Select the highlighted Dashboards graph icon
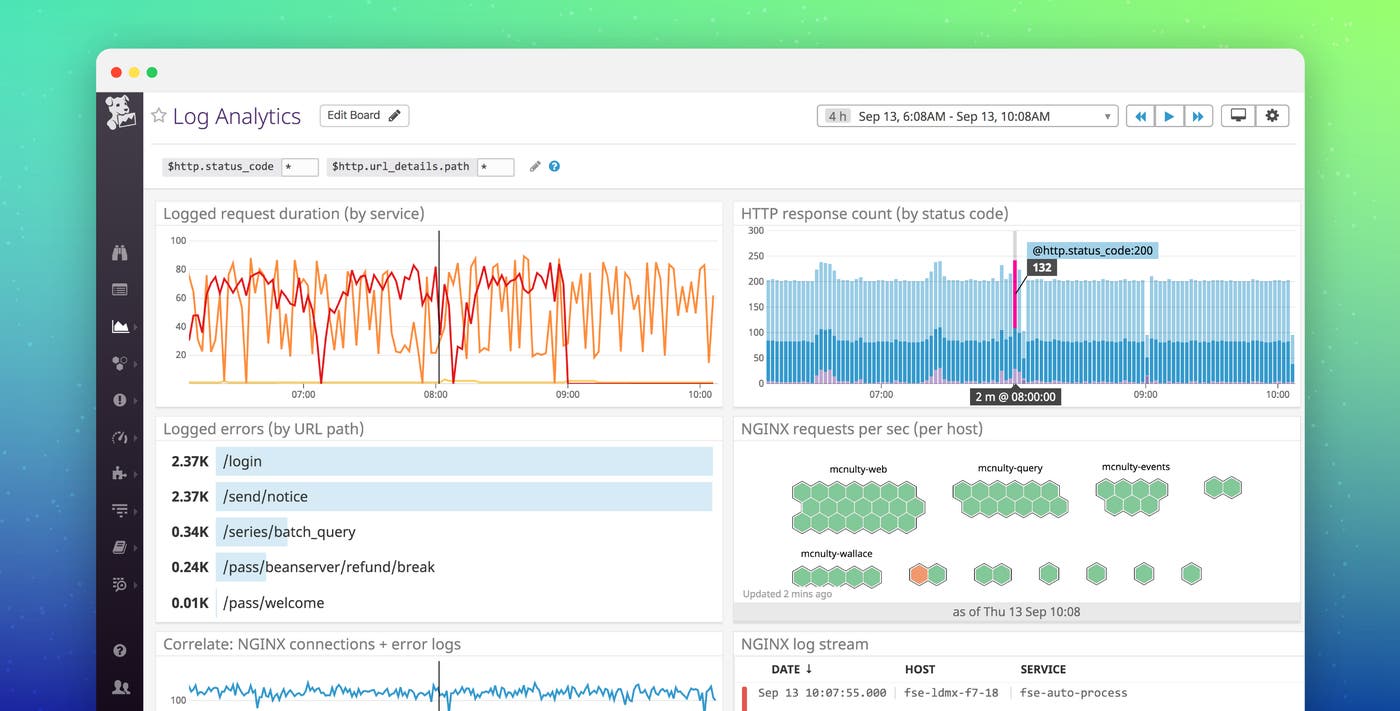1400x711 pixels. tap(120, 326)
